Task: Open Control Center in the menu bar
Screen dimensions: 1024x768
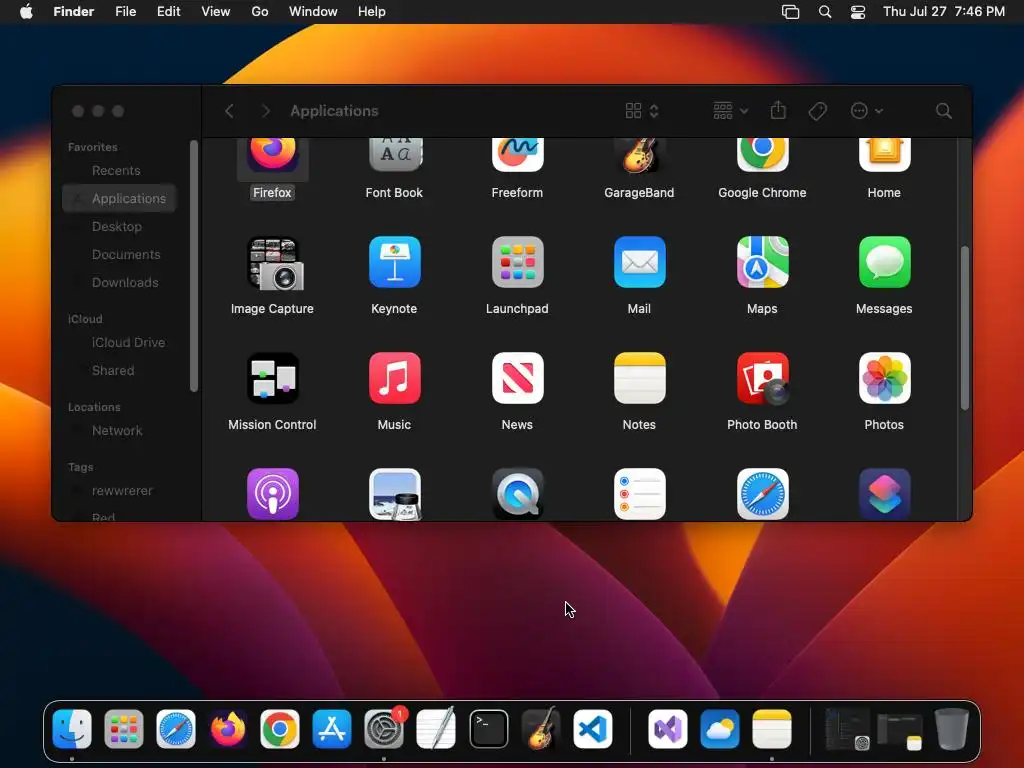Action: 857,12
